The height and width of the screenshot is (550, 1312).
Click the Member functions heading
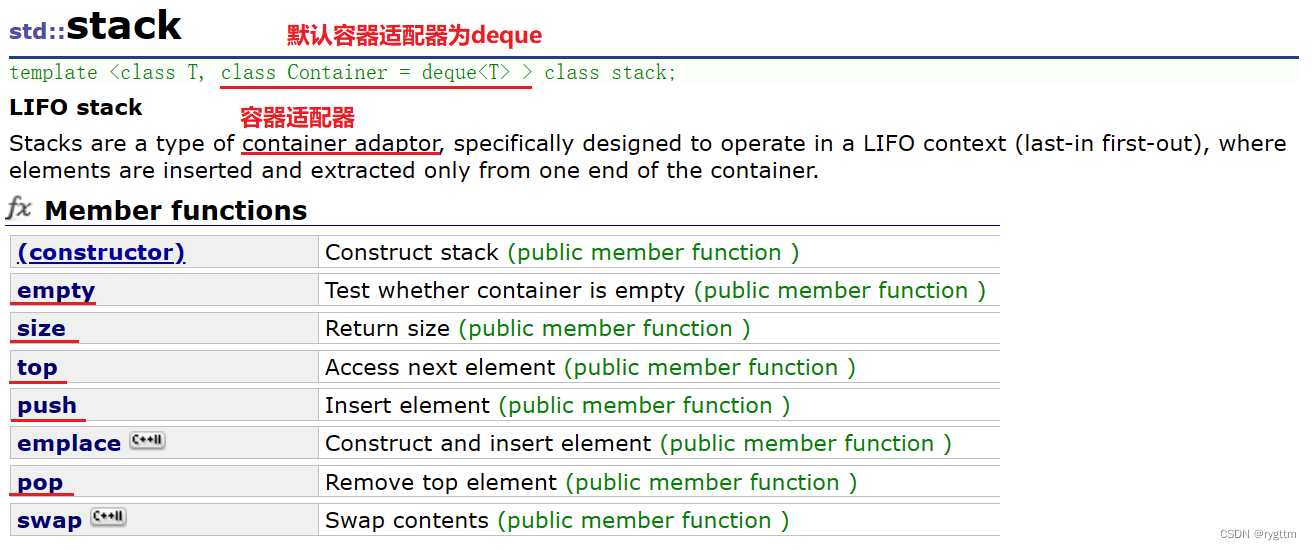[x=176, y=211]
